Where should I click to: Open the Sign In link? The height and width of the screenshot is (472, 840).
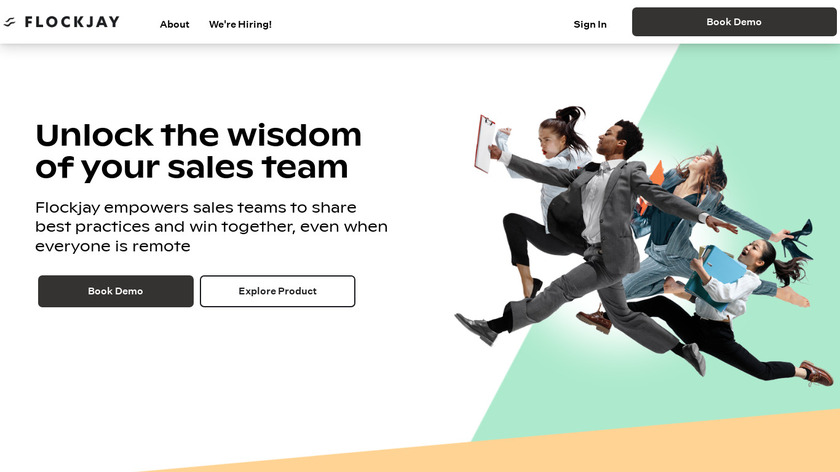pos(590,24)
